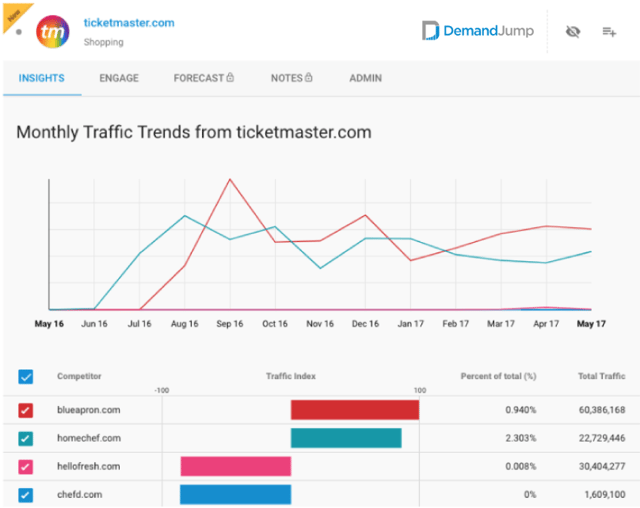The image size is (640, 508).
Task: Click the Jan 17 axis label
Action: coord(411,324)
